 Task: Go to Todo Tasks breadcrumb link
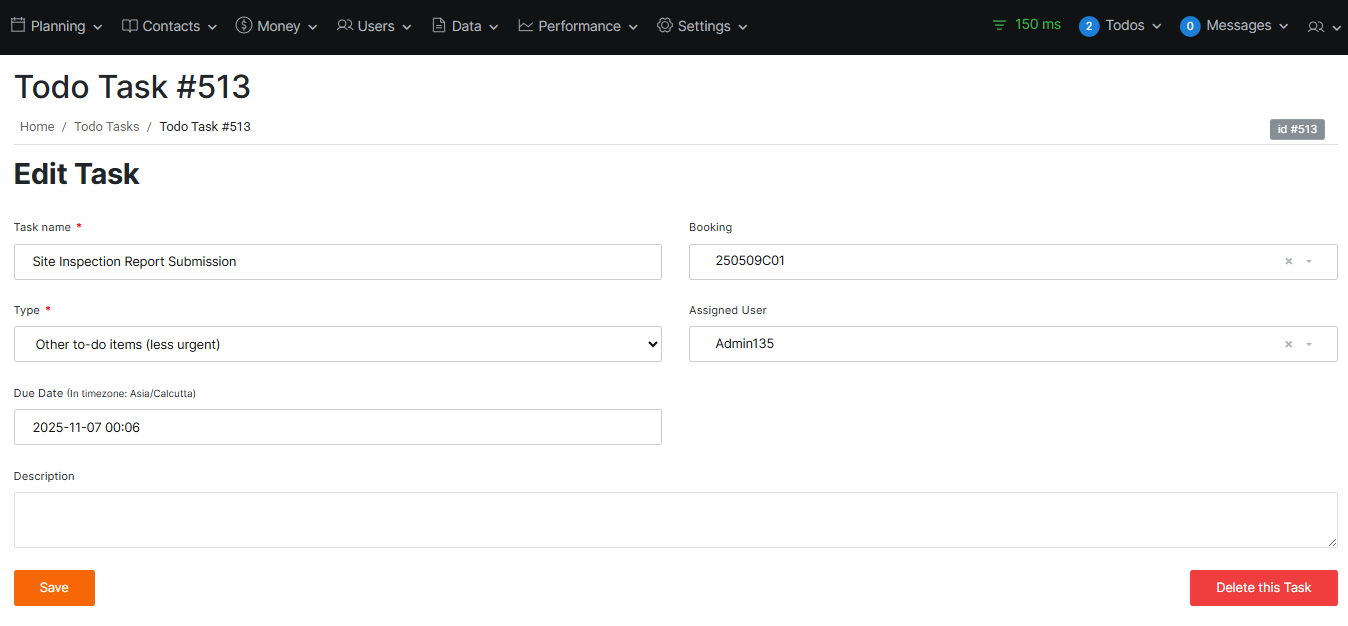pos(107,127)
